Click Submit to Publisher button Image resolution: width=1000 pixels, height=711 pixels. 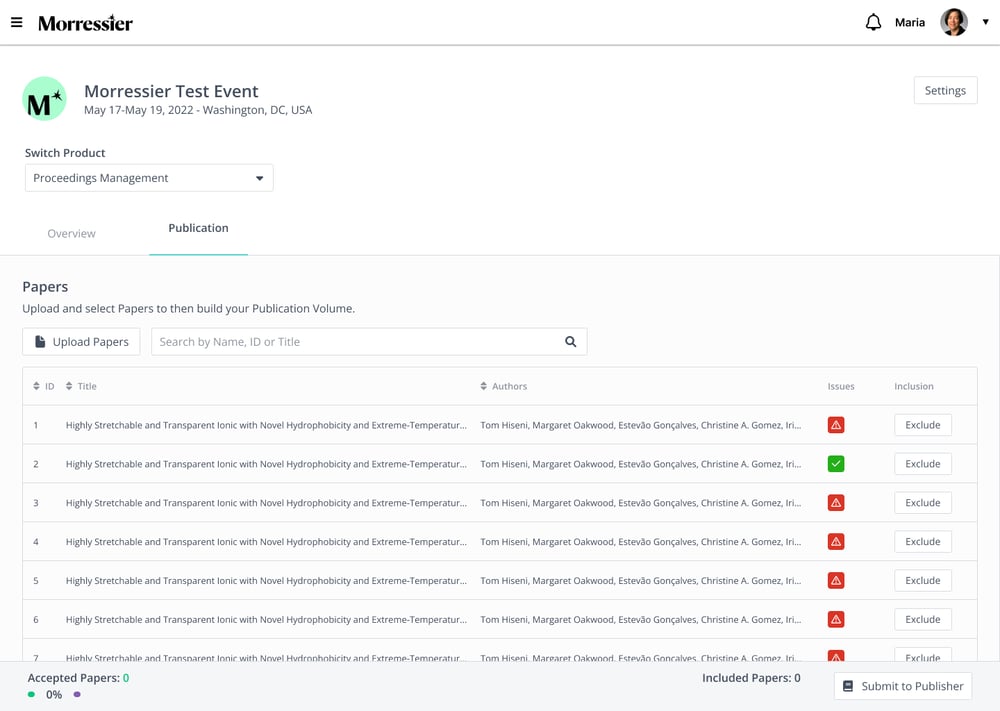click(x=903, y=686)
